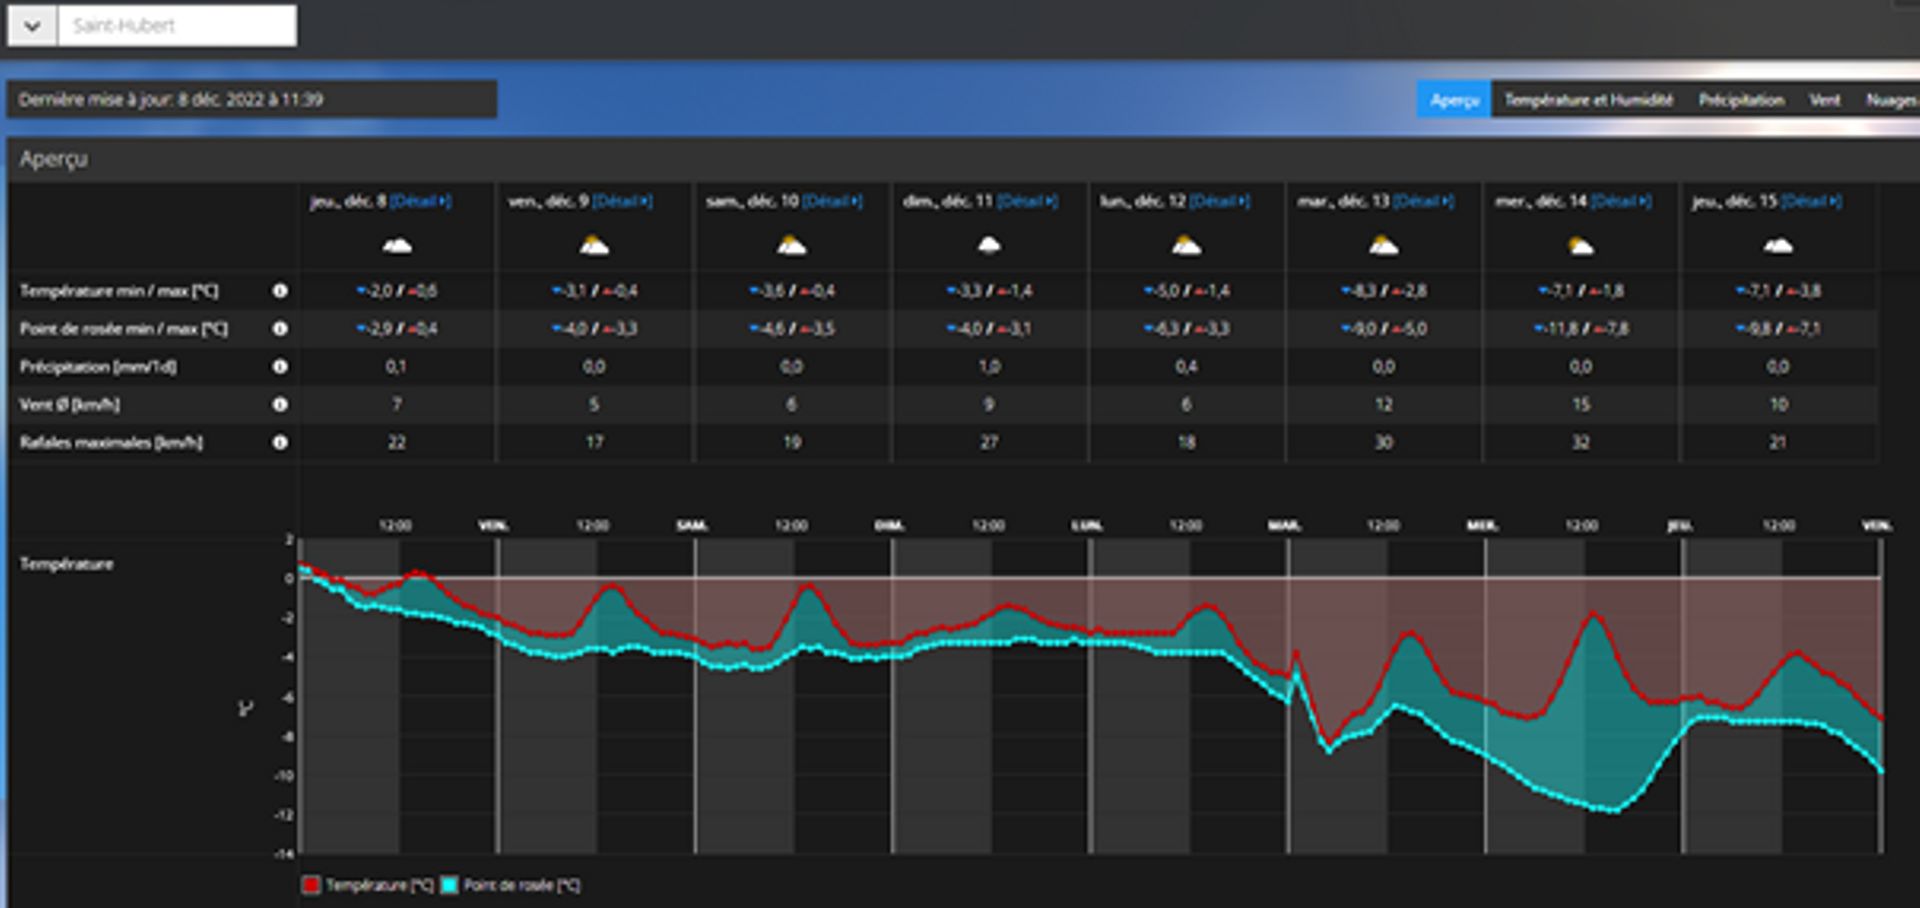Click wind value 15 for déc. 14
1920x908 pixels.
tap(1581, 405)
